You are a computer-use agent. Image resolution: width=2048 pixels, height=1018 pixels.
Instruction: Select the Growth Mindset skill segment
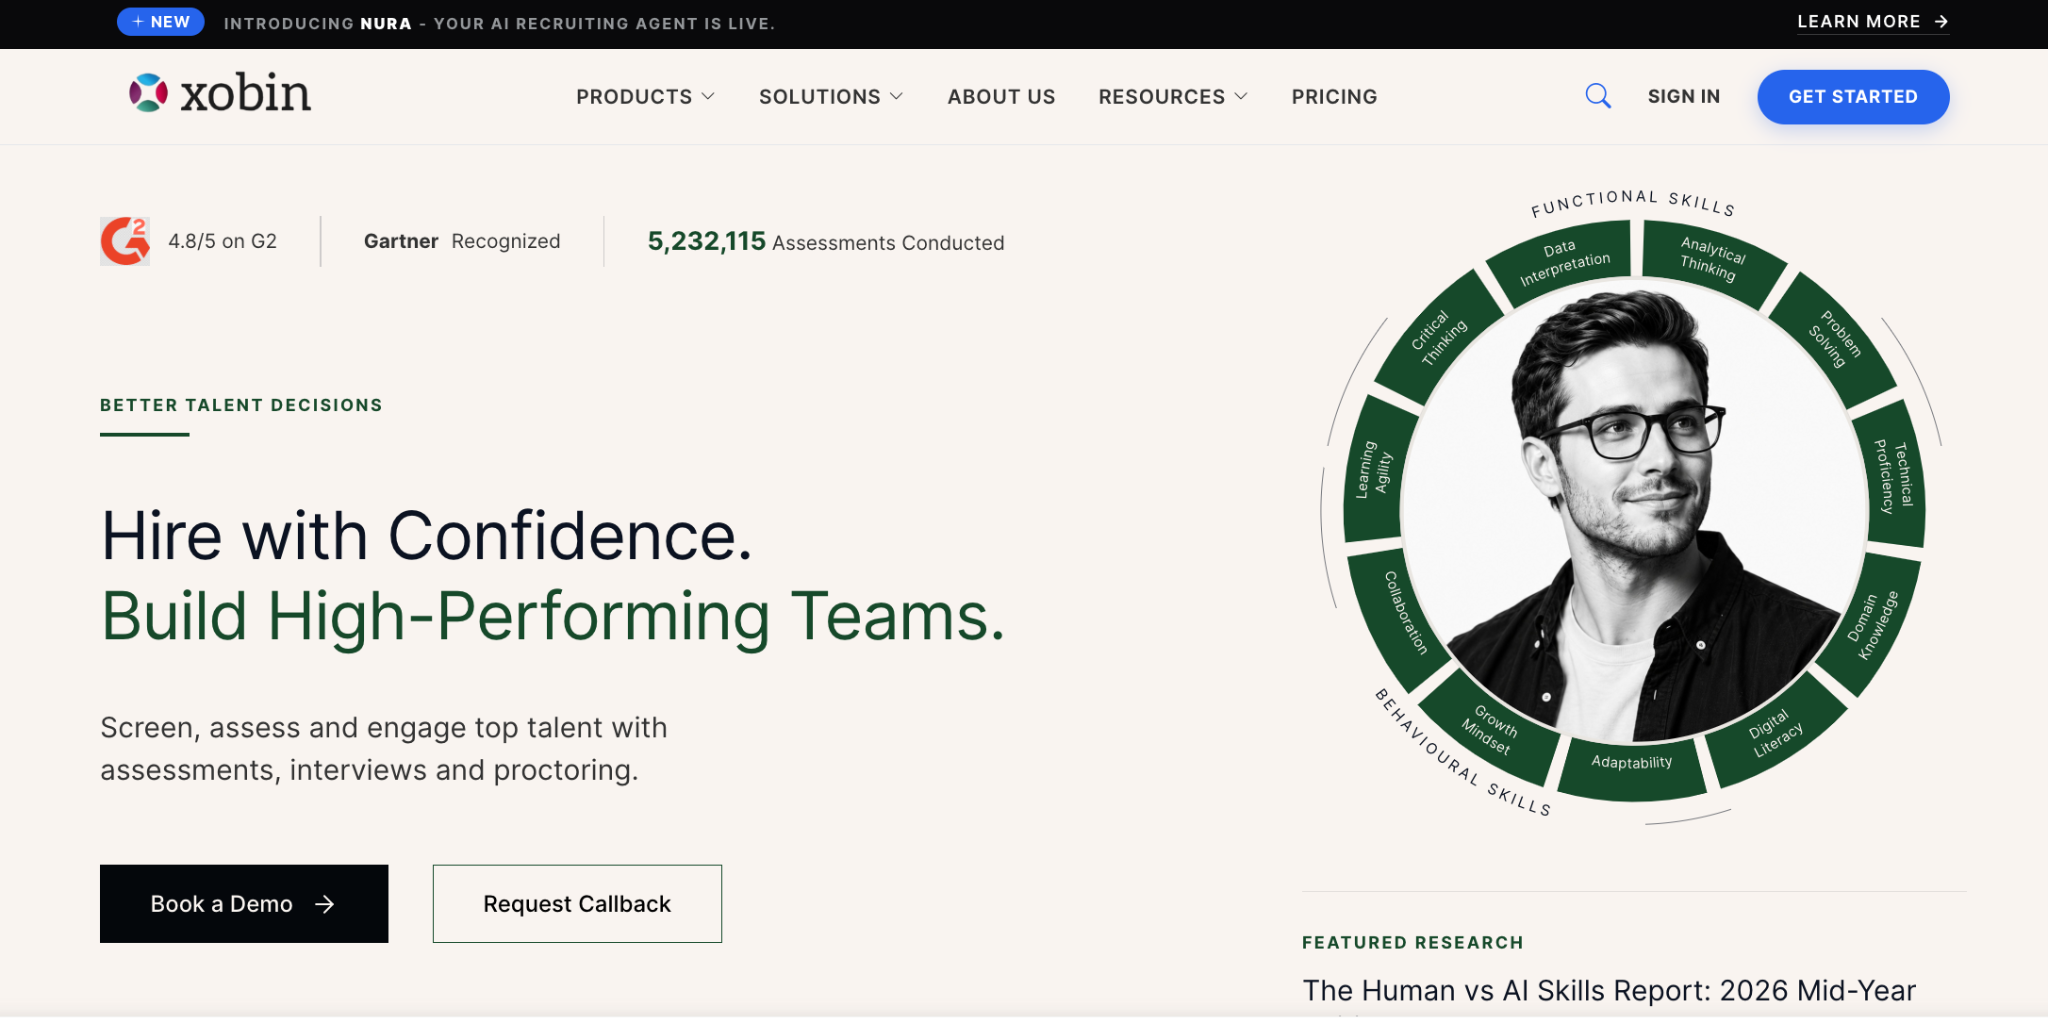click(1490, 730)
